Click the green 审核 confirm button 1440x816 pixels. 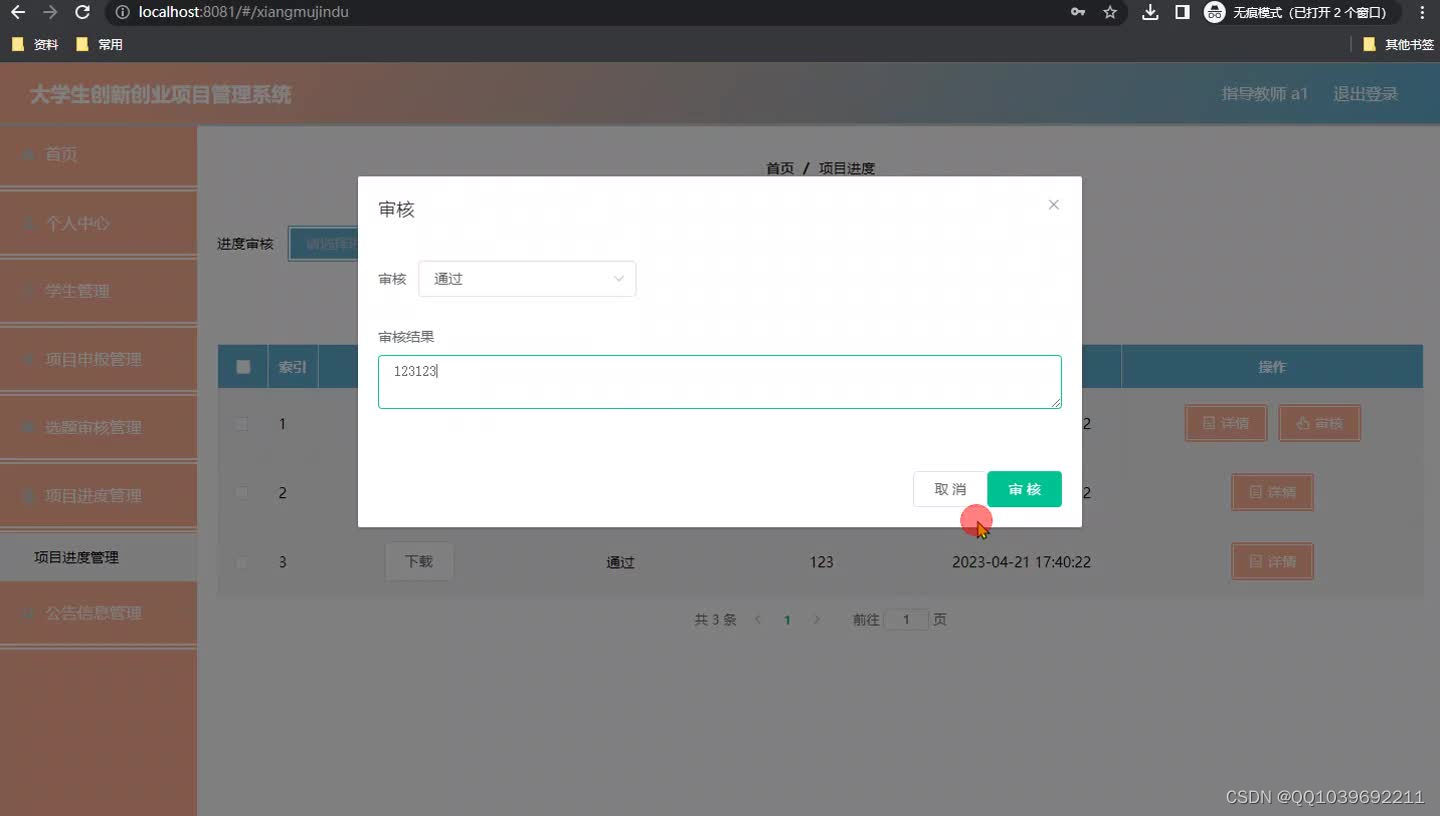[x=1023, y=489]
